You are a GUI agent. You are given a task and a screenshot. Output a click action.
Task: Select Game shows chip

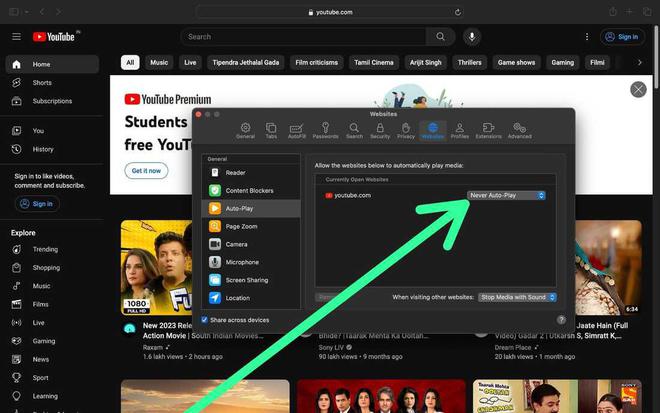[516, 62]
